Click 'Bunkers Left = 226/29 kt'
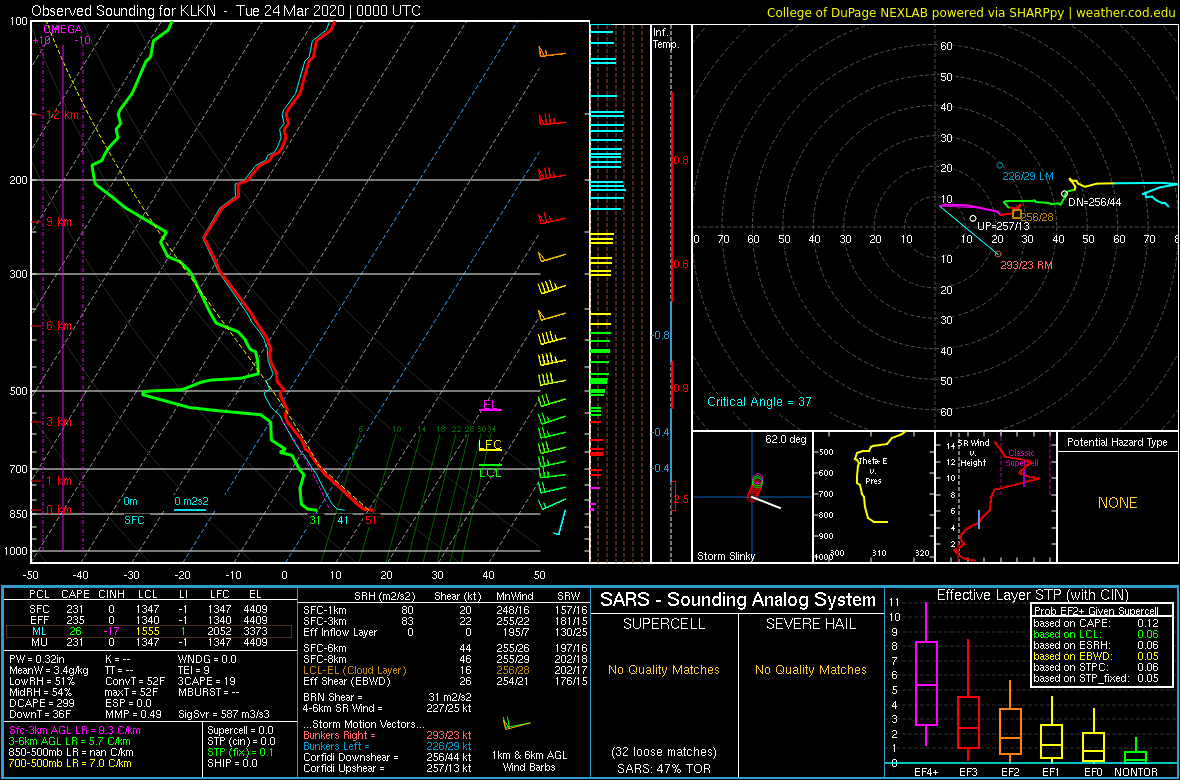This screenshot has width=1180, height=780. click(387, 745)
